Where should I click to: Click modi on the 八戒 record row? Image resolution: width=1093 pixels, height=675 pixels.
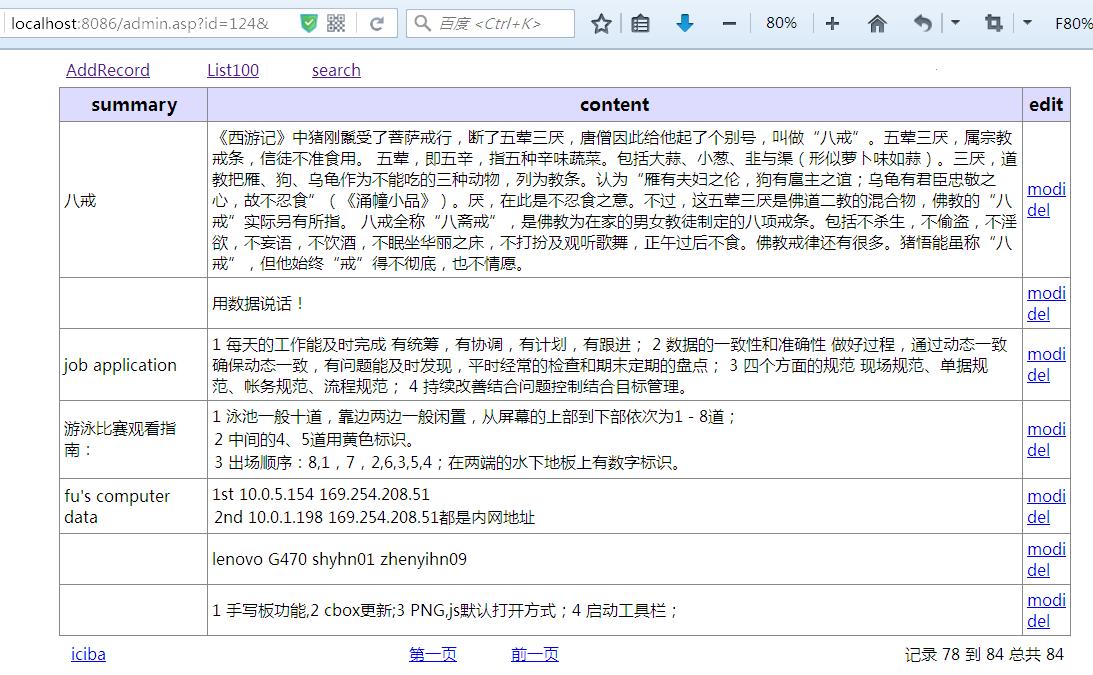tap(1046, 188)
